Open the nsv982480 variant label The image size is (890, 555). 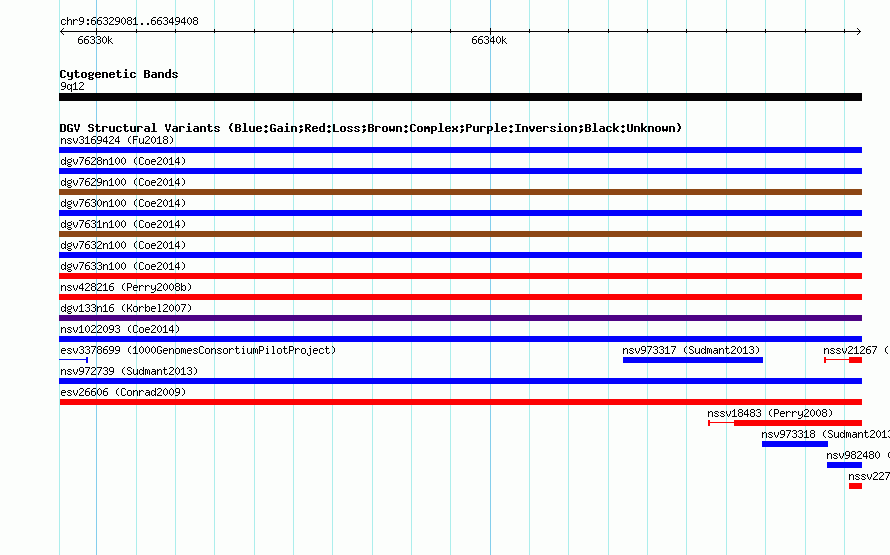858,455
